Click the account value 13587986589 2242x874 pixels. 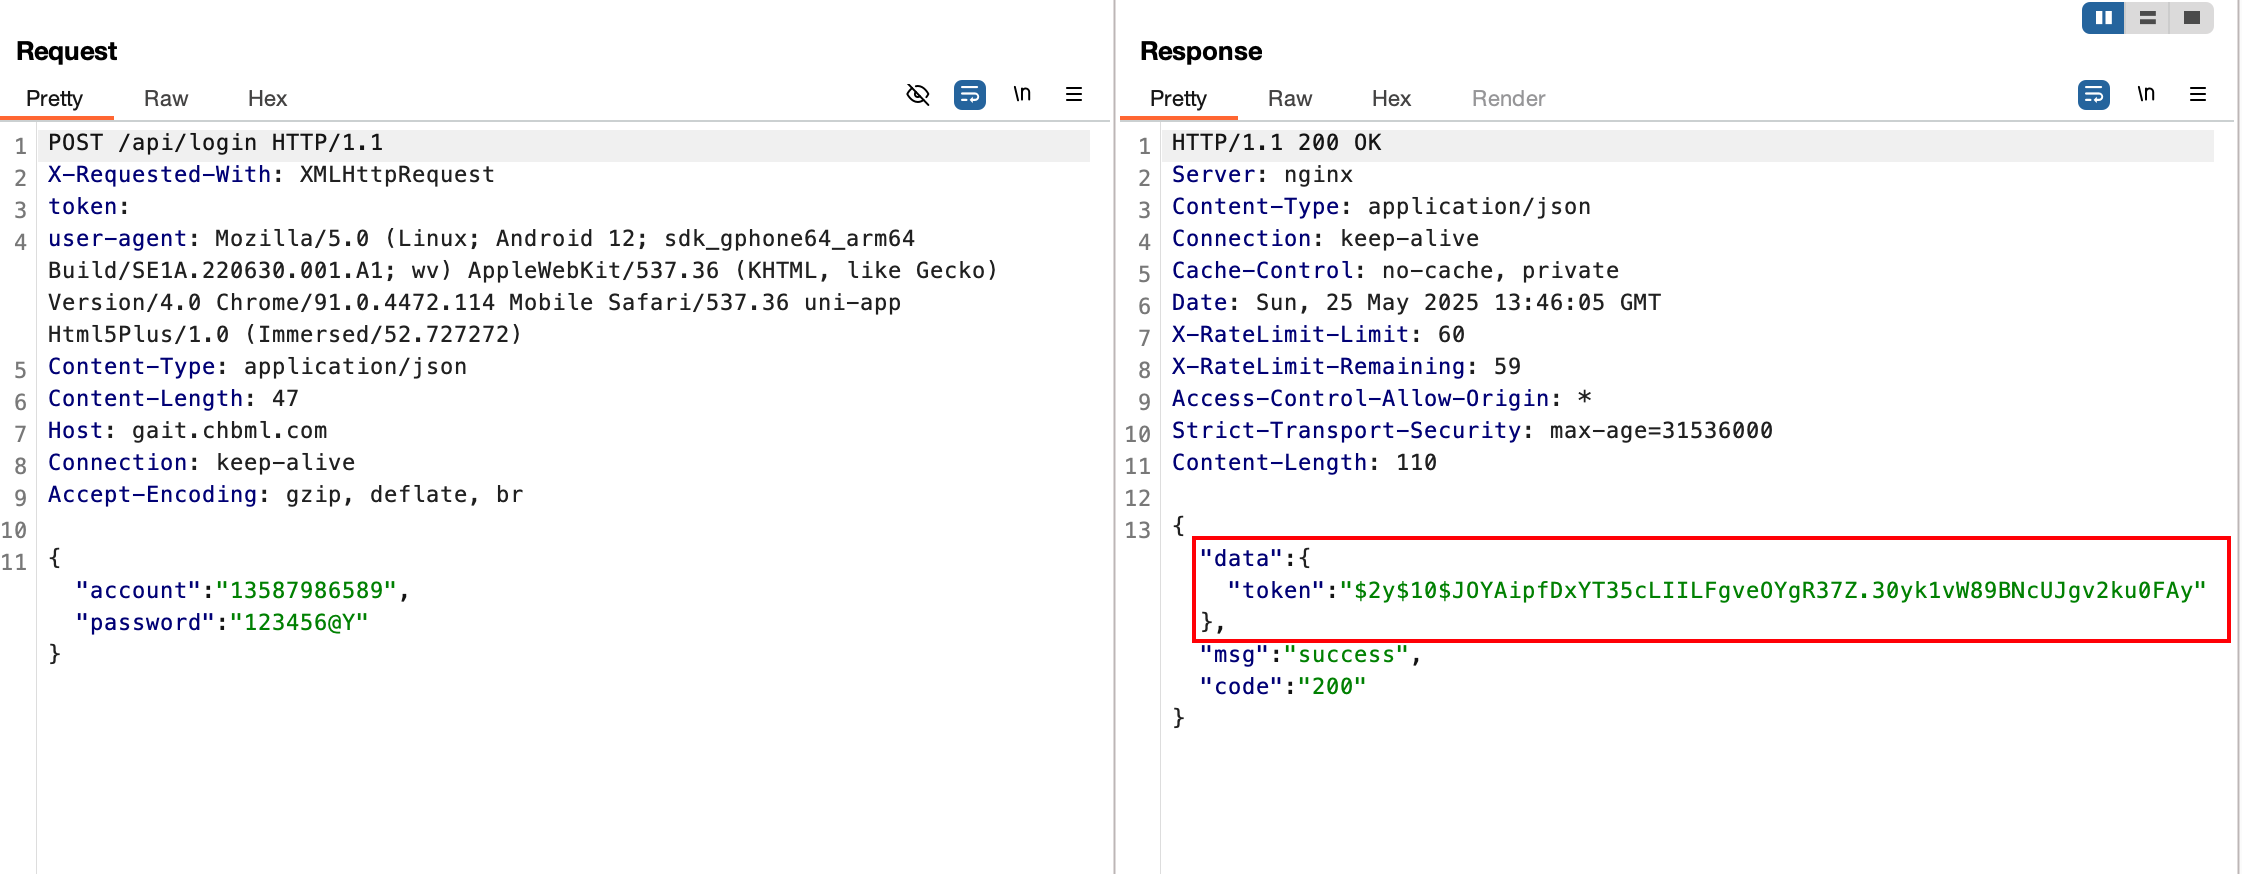tap(307, 591)
